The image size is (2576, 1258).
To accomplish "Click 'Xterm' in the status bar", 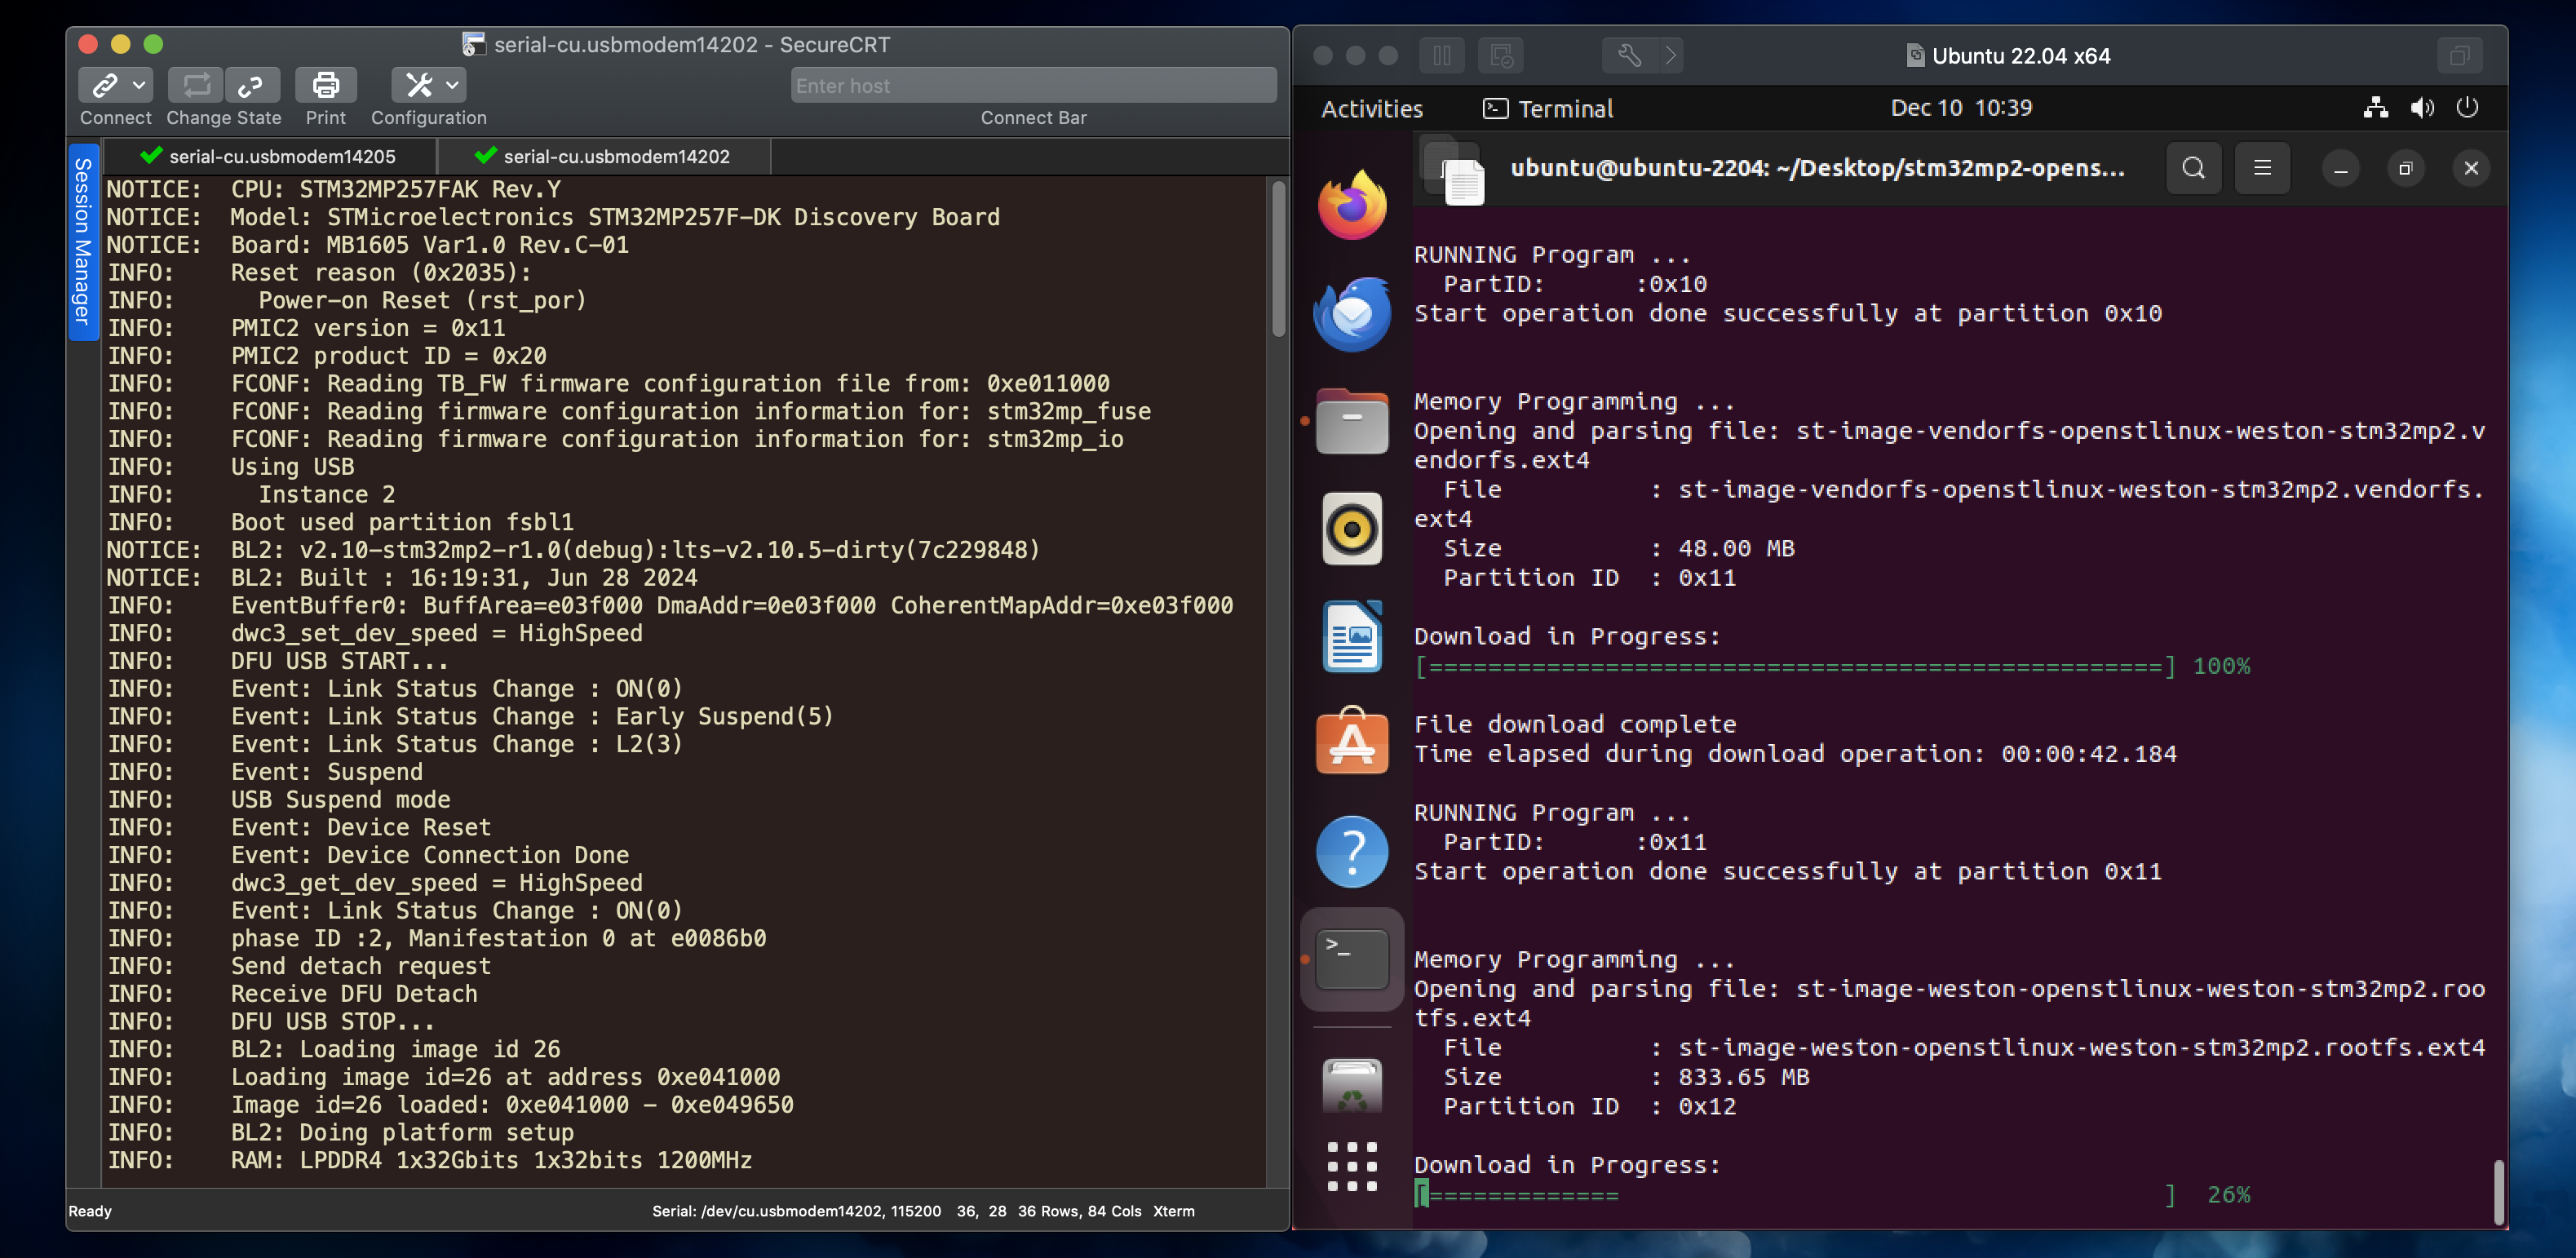I will click(1173, 1211).
